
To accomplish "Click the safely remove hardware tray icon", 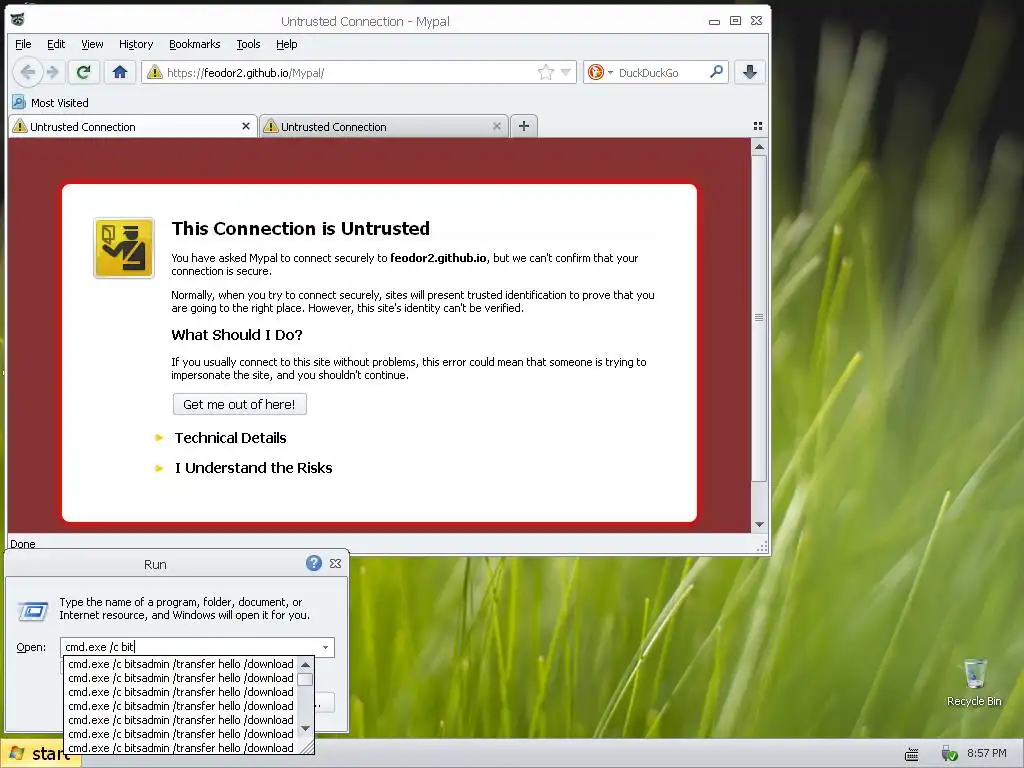I will 949,754.
